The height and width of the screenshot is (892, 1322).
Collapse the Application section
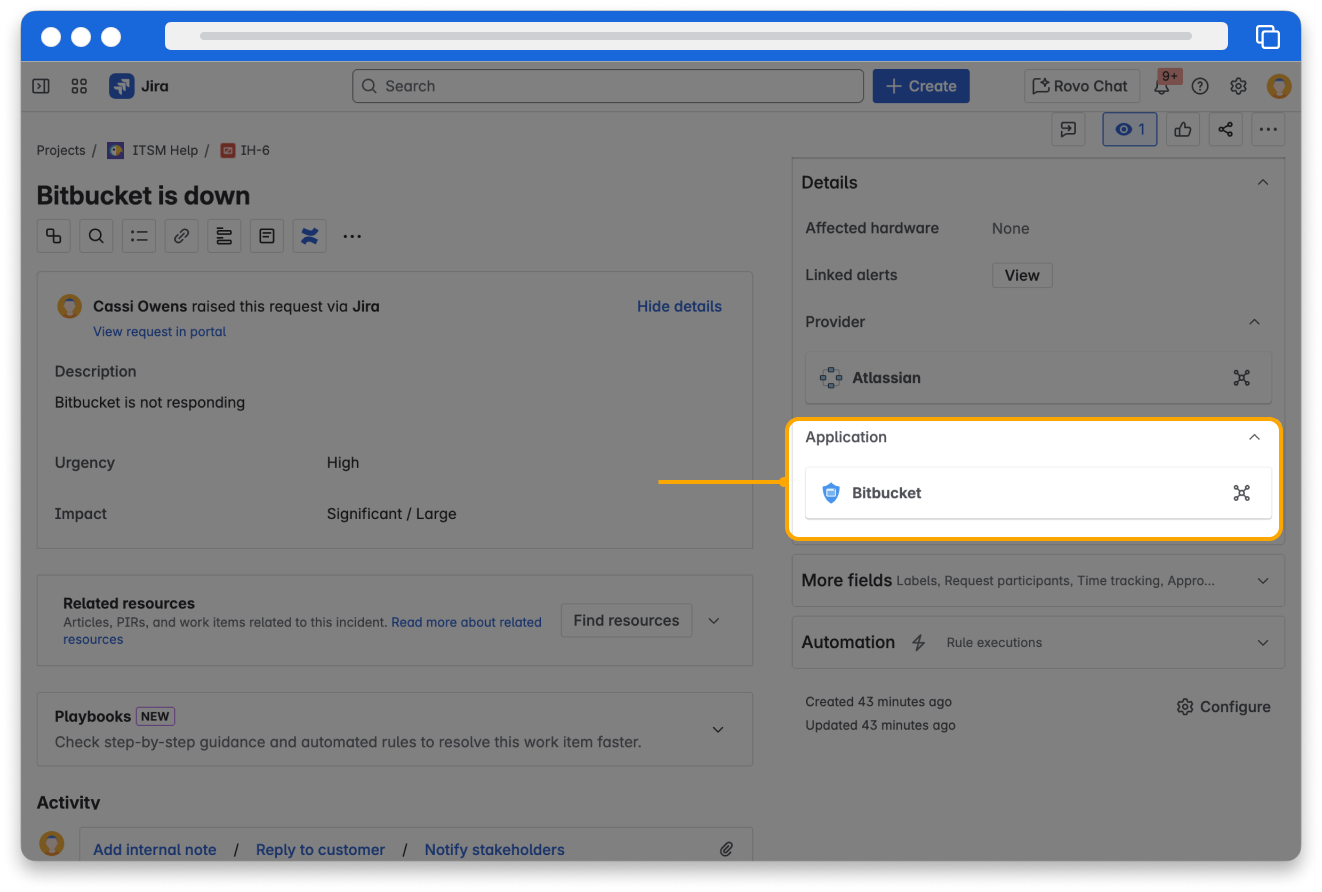[1255, 437]
